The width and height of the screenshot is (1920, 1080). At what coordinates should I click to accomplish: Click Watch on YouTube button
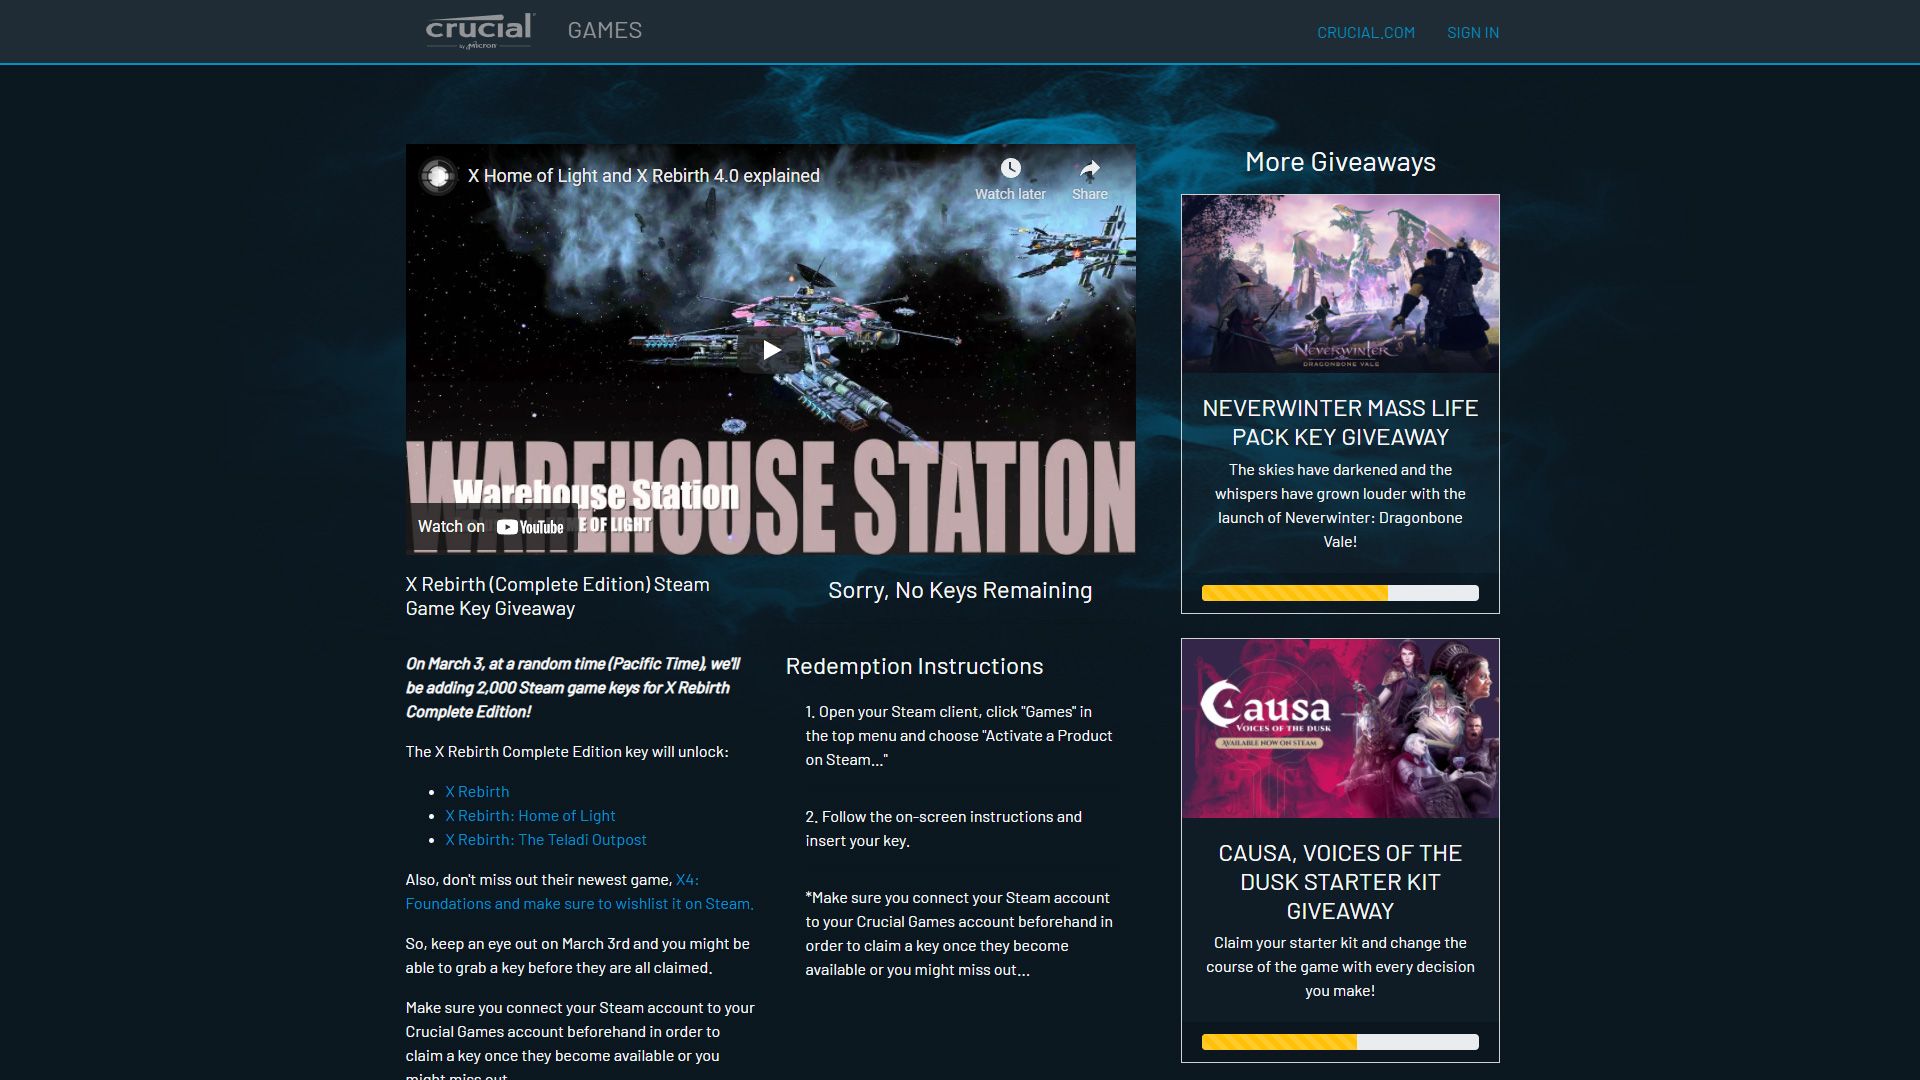(x=491, y=527)
